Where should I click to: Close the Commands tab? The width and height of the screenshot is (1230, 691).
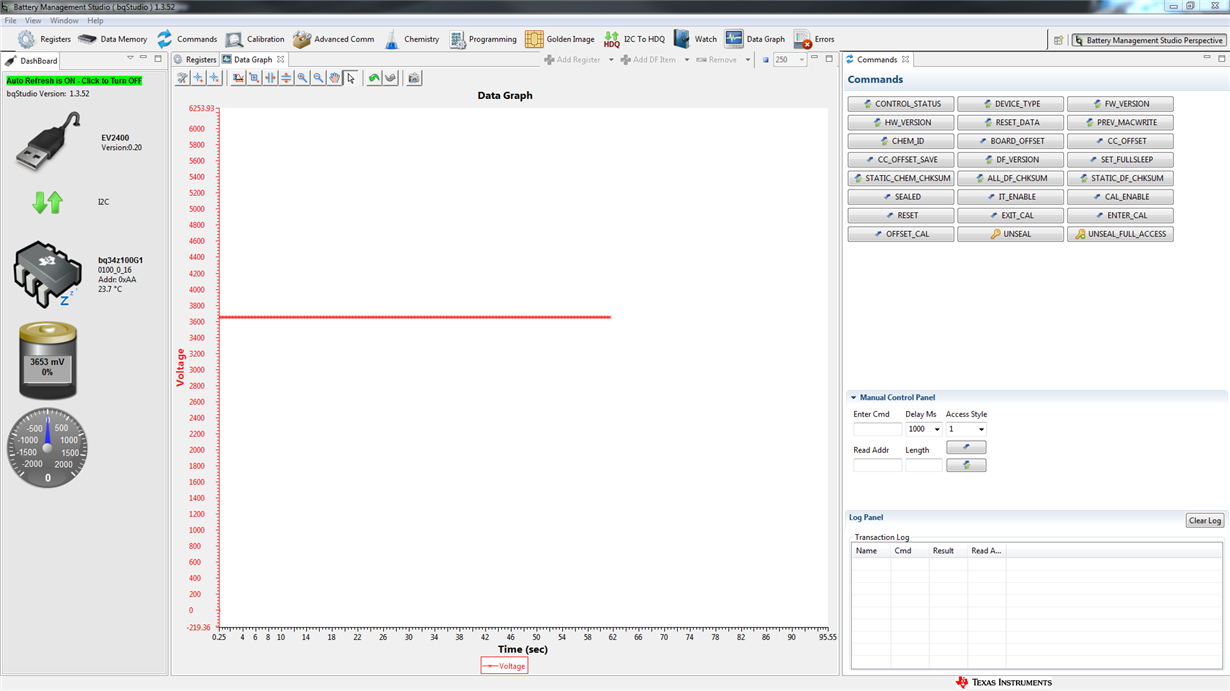tap(905, 59)
